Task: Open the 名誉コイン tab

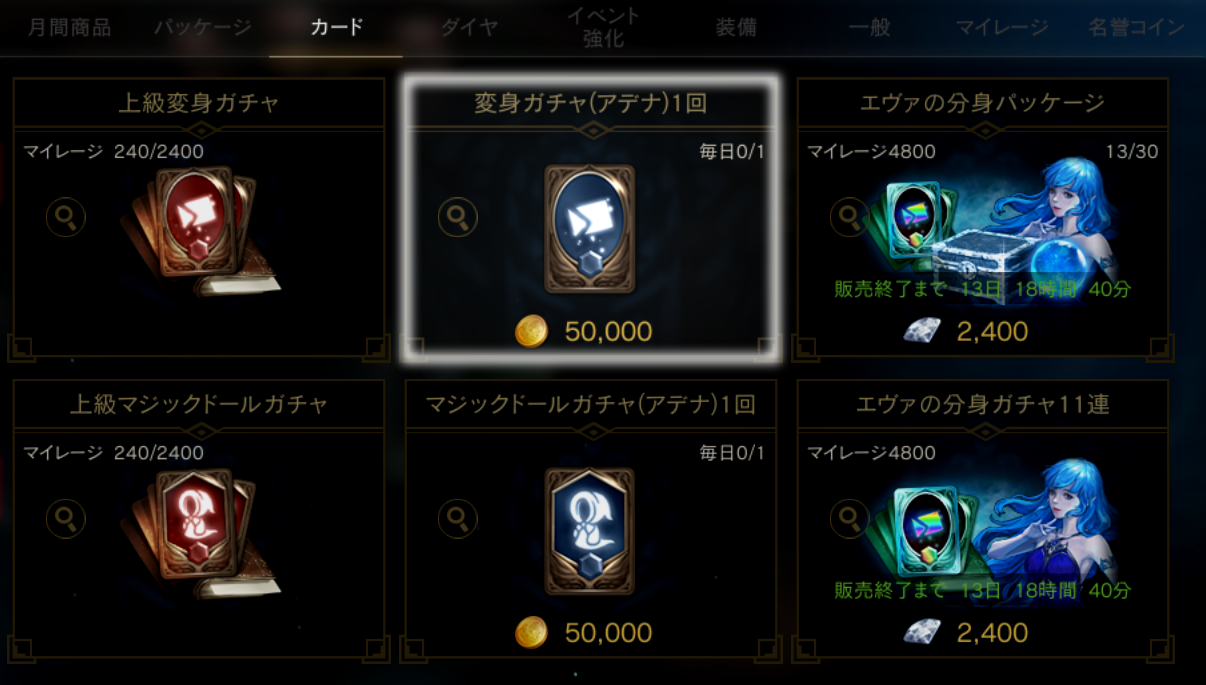Action: 1136,27
